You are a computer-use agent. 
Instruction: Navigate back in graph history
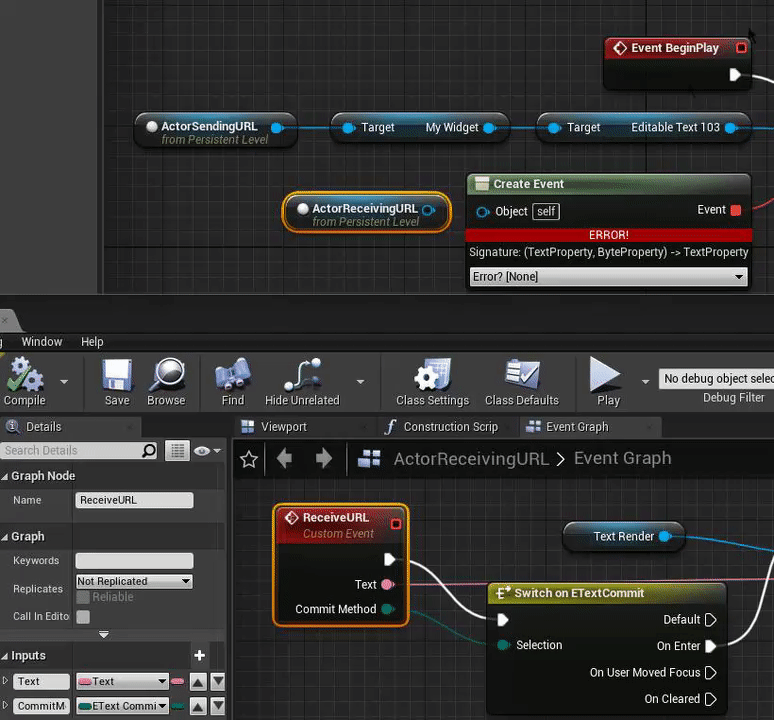pos(285,458)
